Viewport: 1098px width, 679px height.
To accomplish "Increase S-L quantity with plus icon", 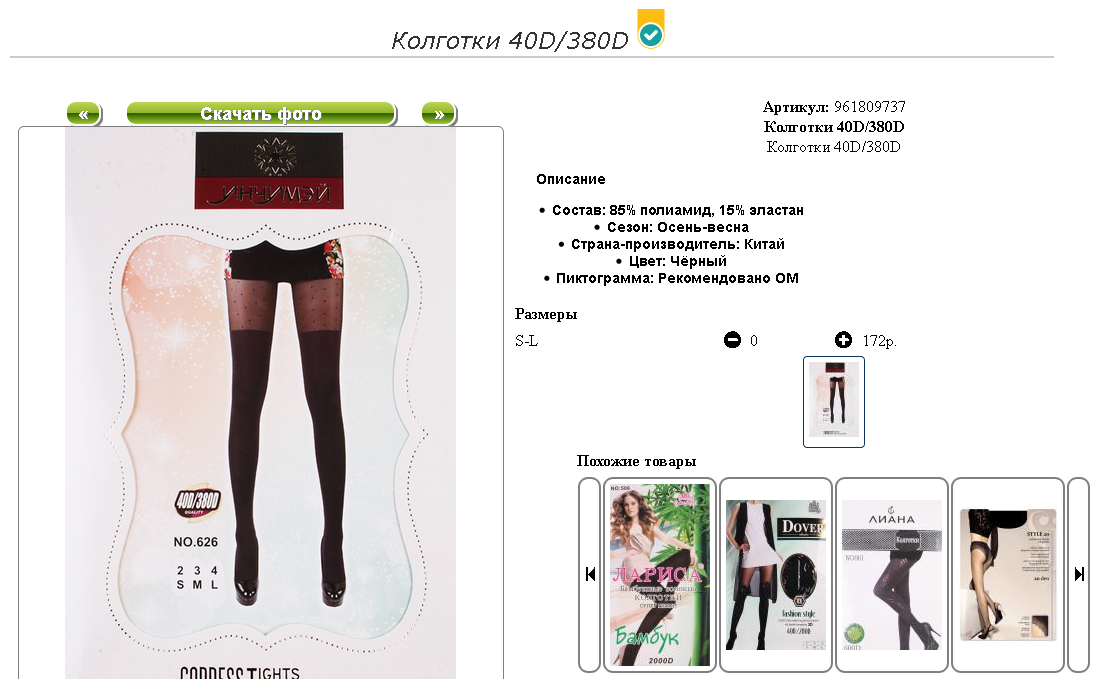I will click(x=843, y=340).
